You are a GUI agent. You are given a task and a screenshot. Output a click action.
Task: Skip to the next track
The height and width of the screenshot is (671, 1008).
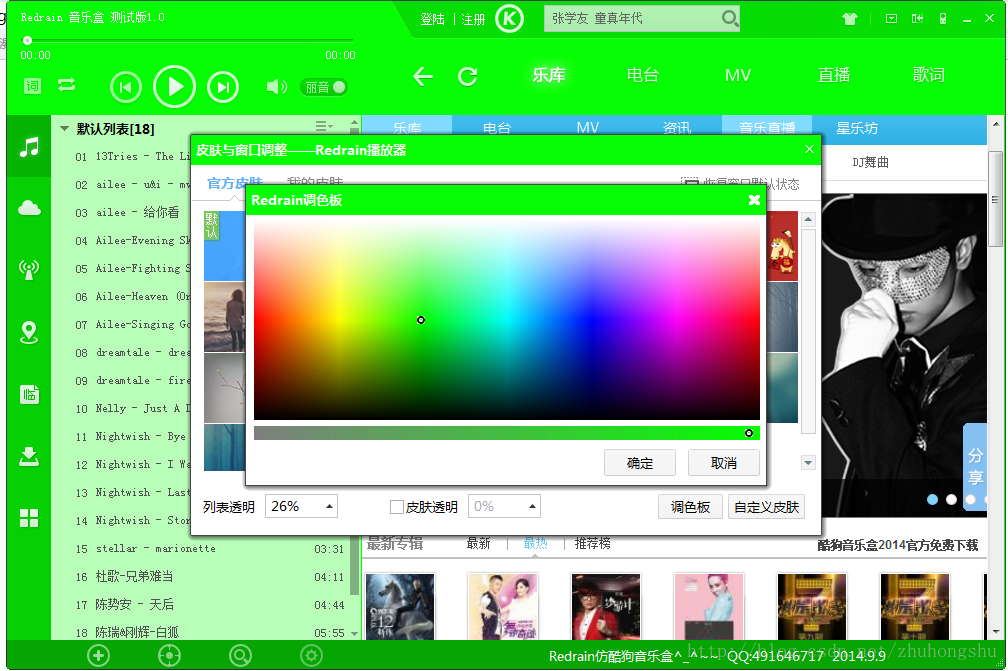tap(223, 87)
